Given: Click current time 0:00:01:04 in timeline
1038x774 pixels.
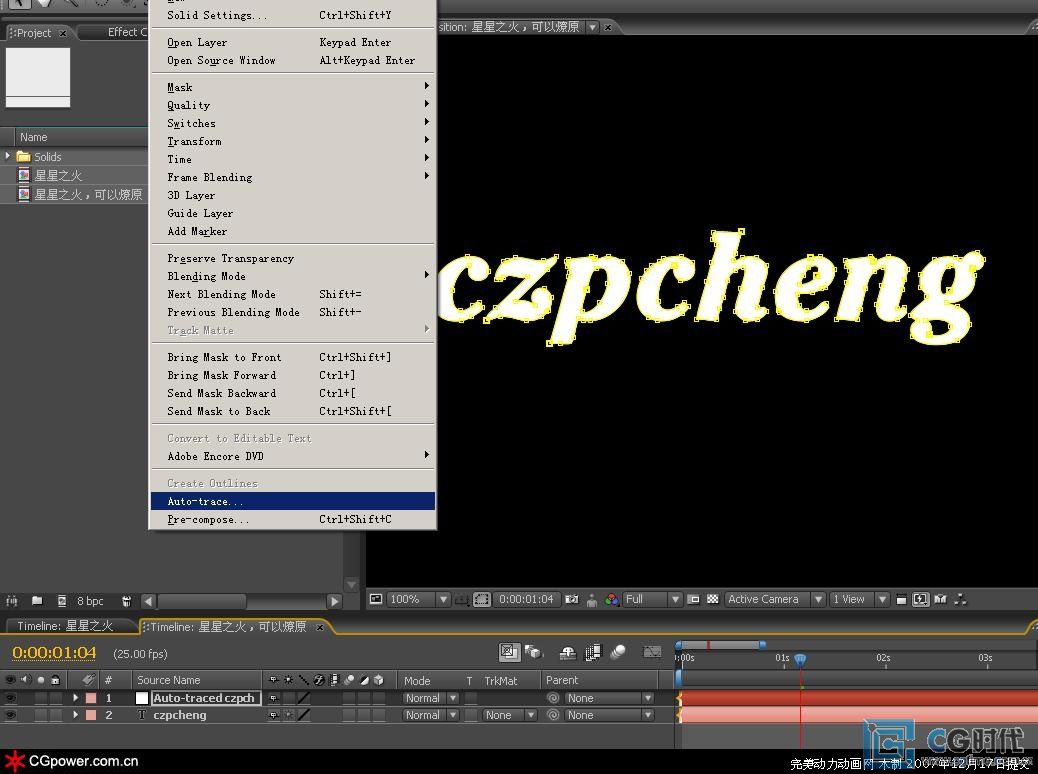Looking at the screenshot, I should [x=54, y=653].
